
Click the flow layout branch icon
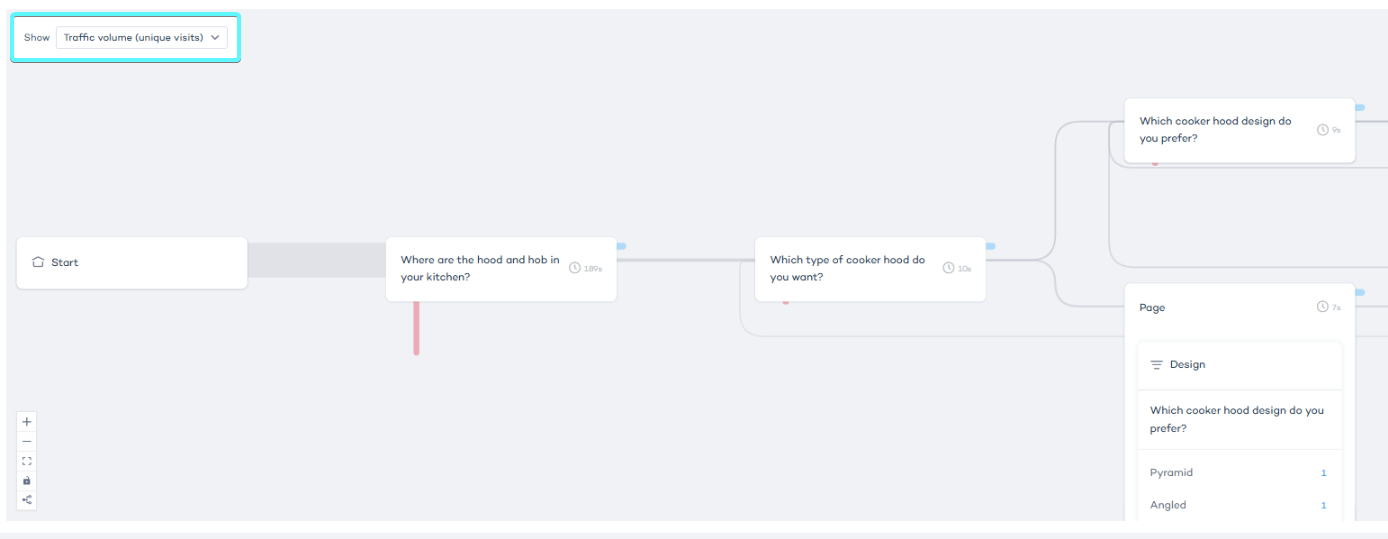[27, 500]
